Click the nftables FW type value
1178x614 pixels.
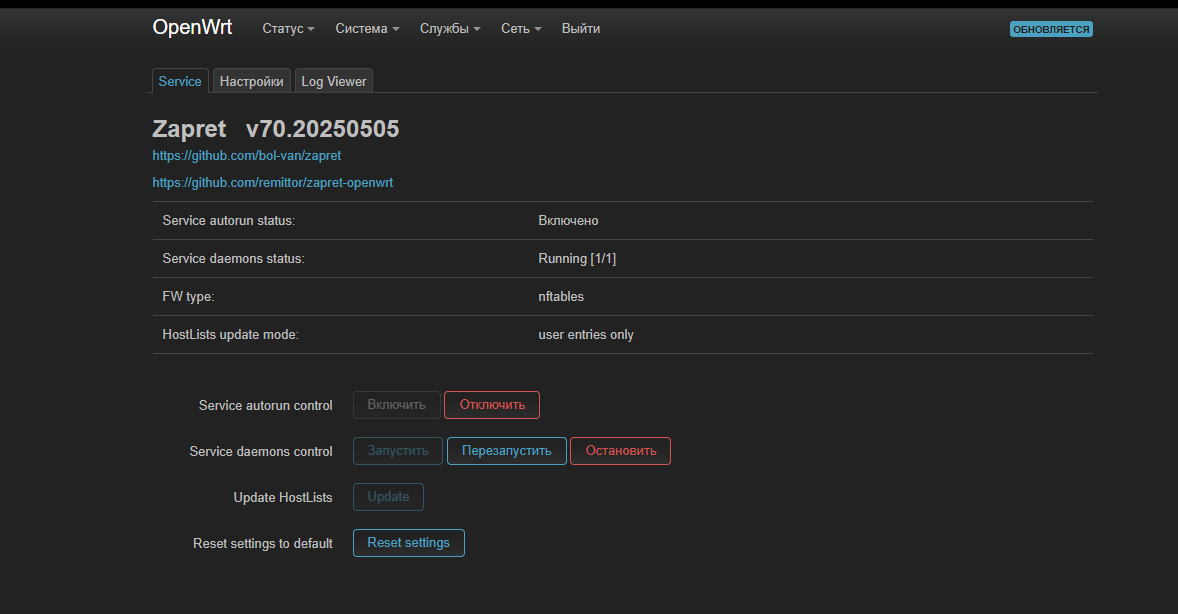click(x=561, y=297)
